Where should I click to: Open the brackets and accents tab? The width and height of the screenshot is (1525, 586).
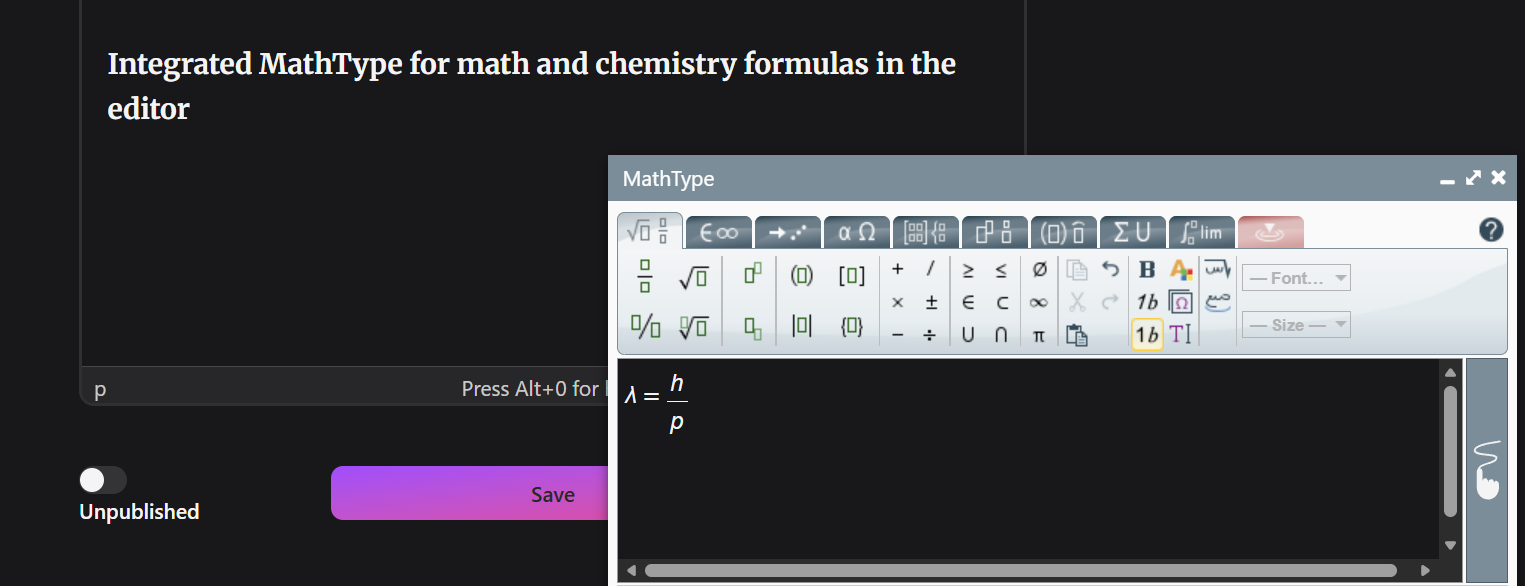tap(1064, 232)
